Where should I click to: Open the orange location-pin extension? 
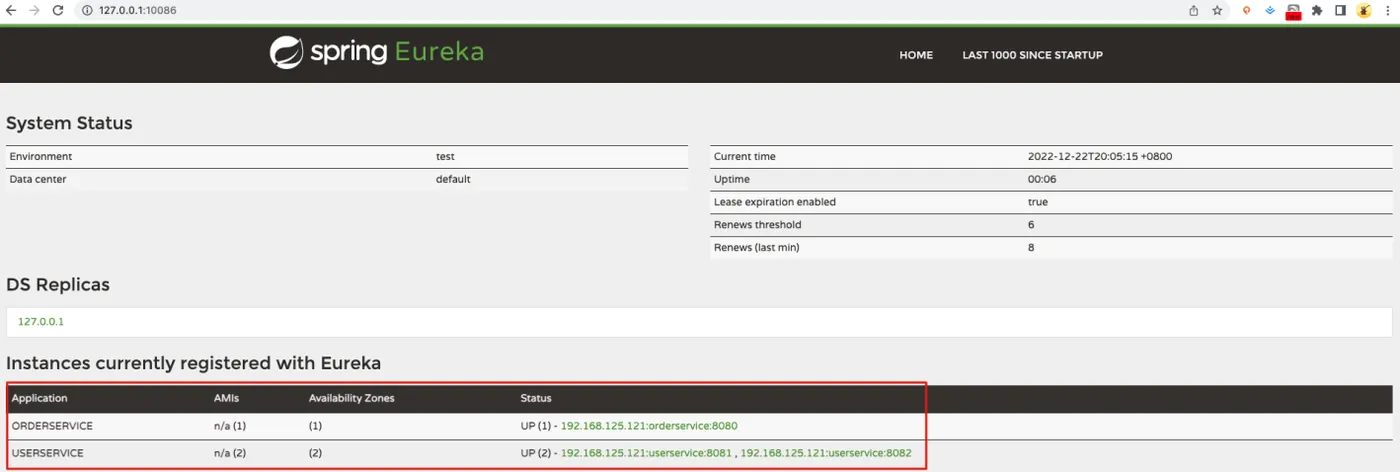click(x=1247, y=10)
